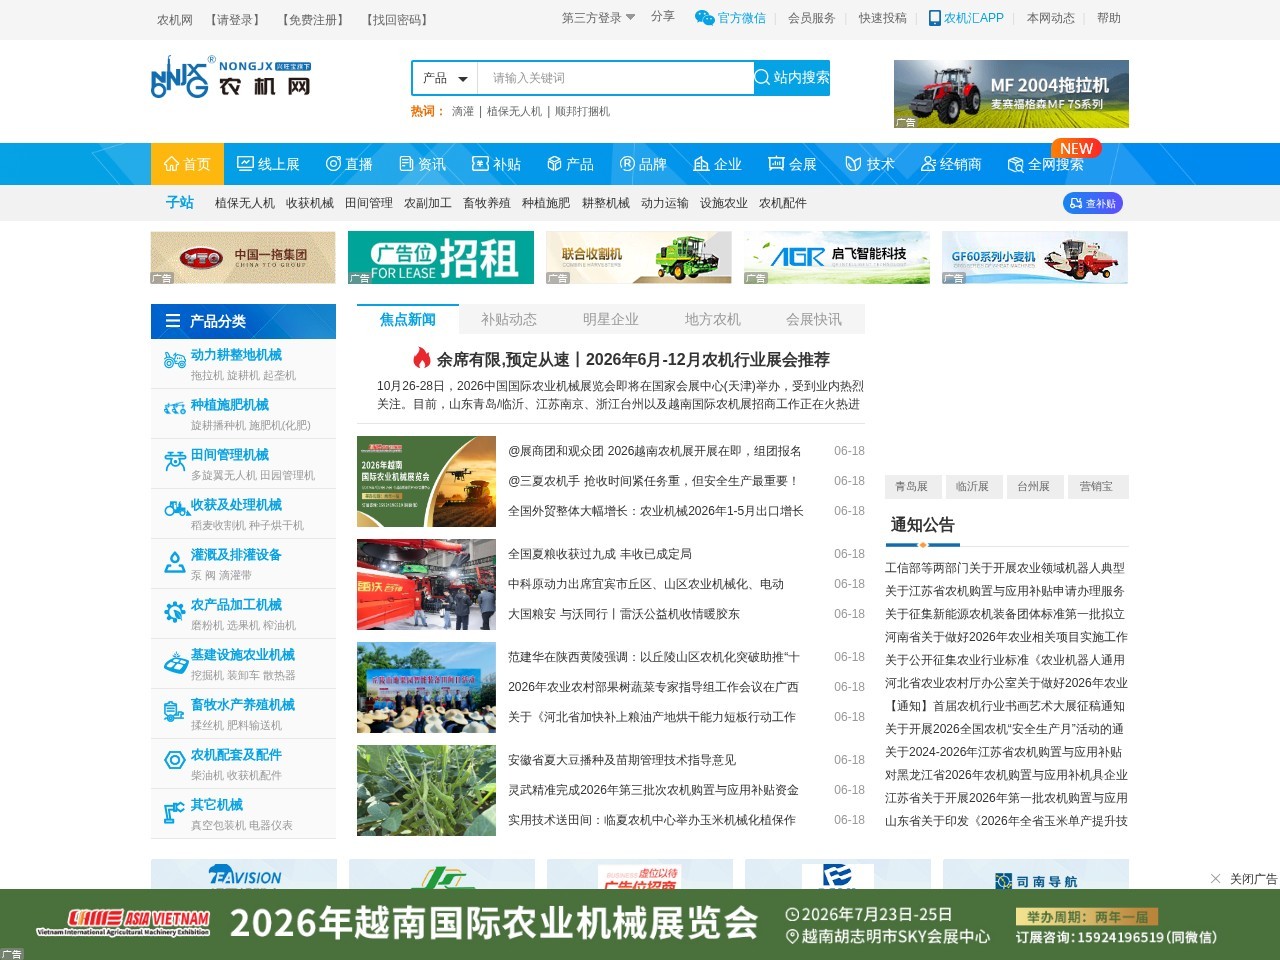This screenshot has width=1280, height=960.
Task: Click hot word 滴灌
Action: pos(463,111)
